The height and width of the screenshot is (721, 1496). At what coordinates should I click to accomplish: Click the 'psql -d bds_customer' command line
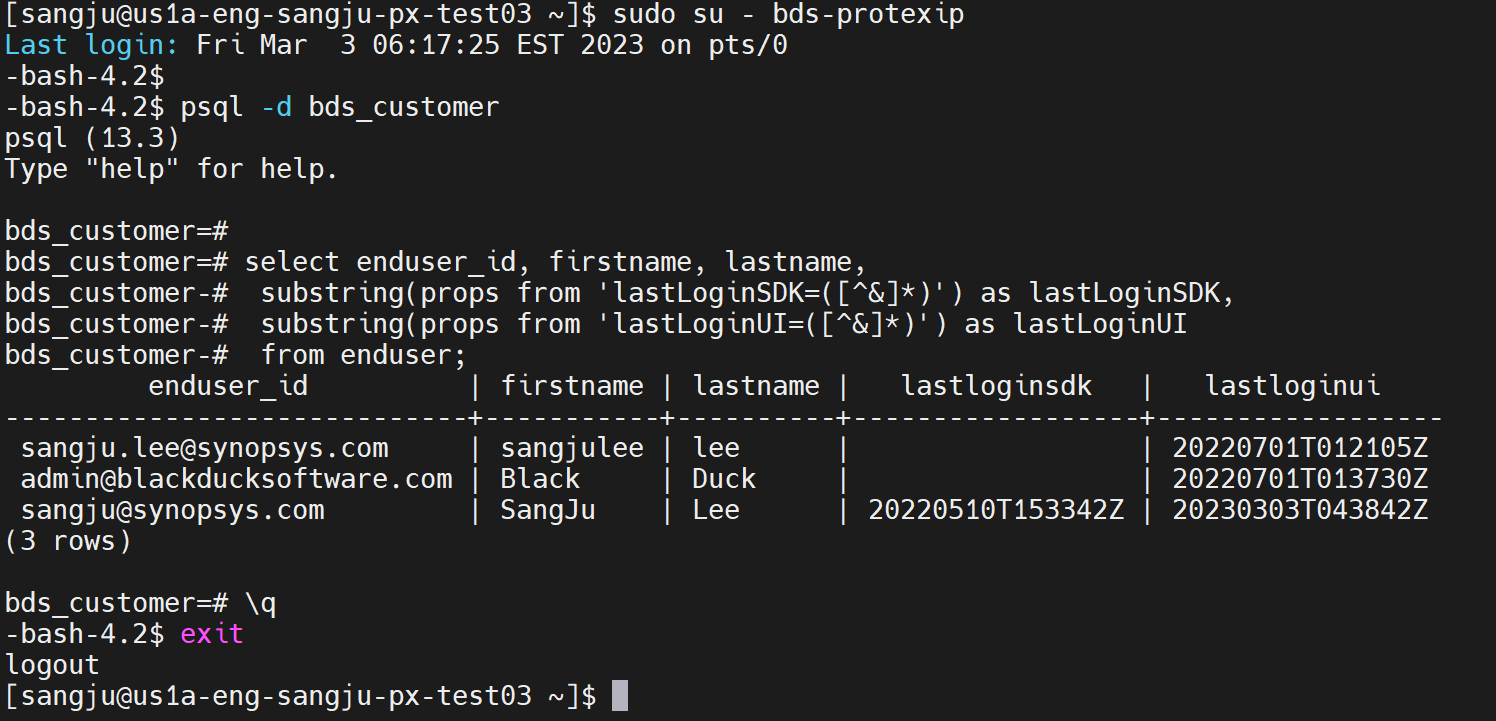[340, 107]
